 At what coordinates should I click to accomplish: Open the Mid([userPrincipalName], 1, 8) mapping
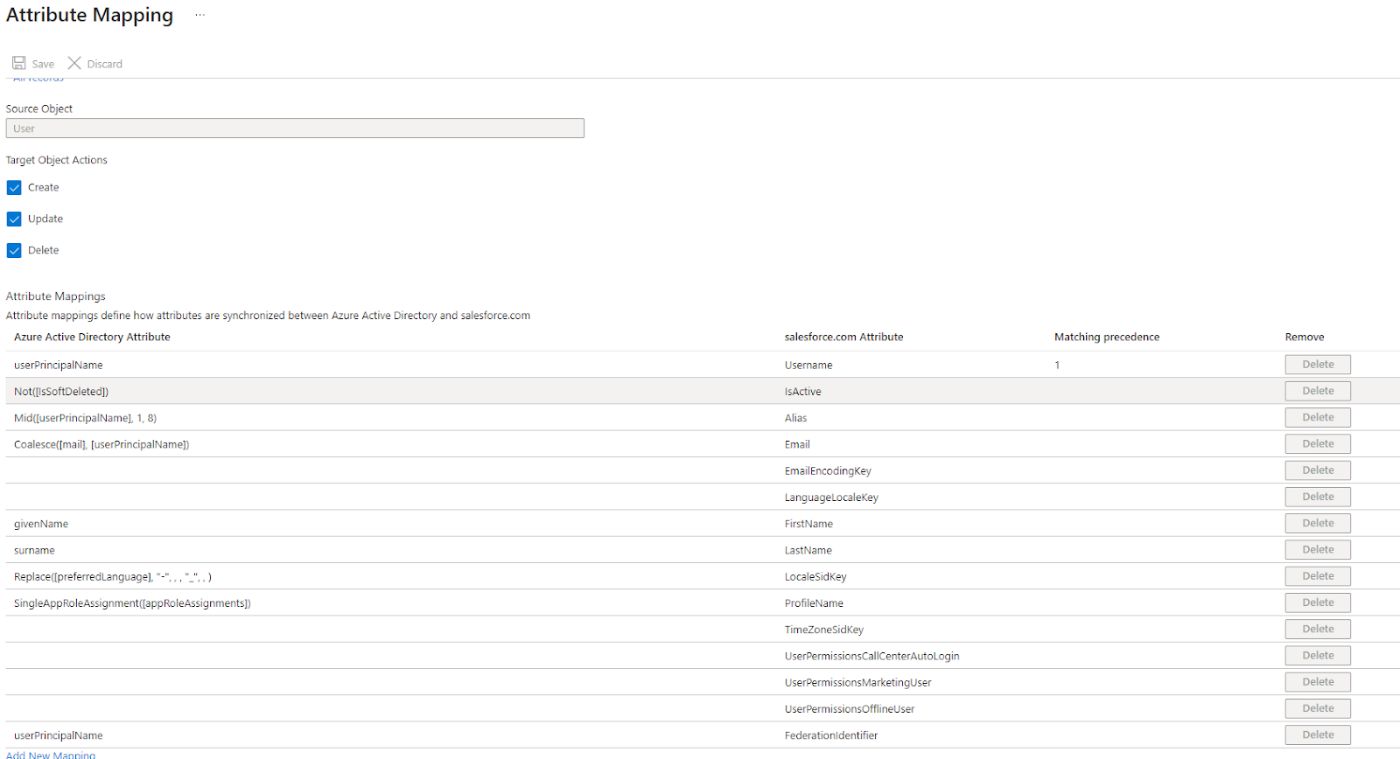click(x=85, y=418)
